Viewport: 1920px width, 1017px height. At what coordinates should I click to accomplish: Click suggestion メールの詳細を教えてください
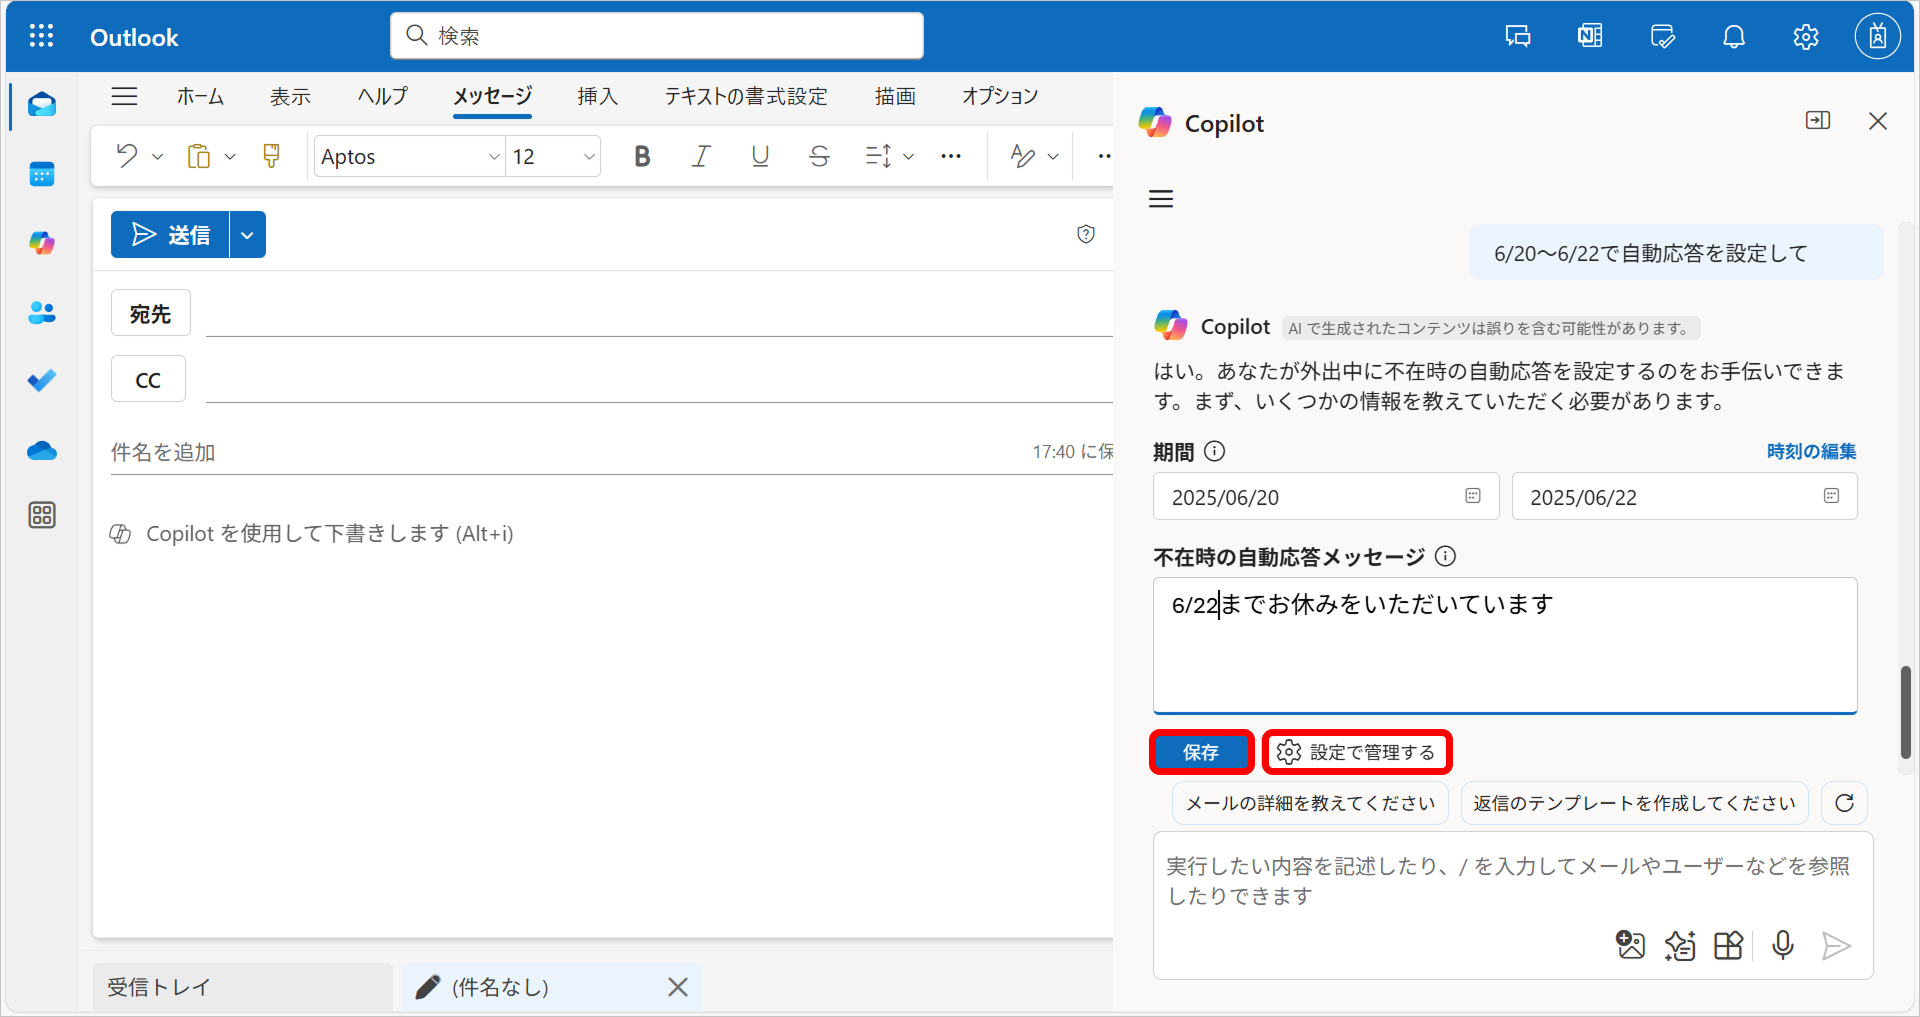click(x=1310, y=803)
